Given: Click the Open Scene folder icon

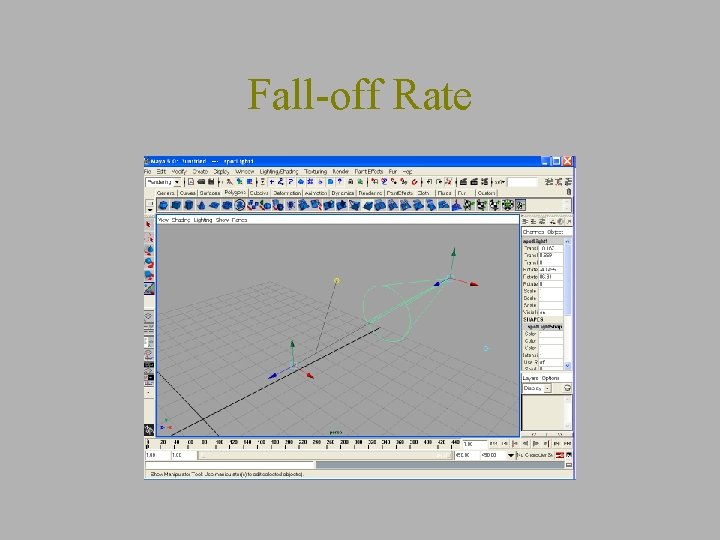Looking at the screenshot, I should (201, 182).
